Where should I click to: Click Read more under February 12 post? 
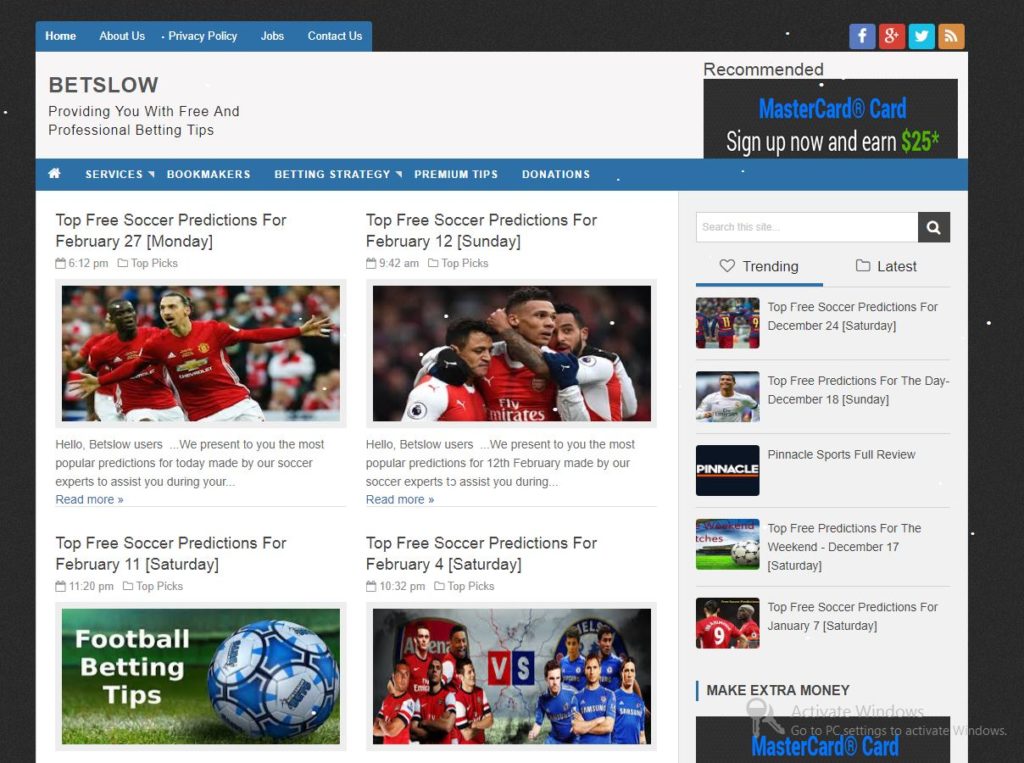coord(400,499)
